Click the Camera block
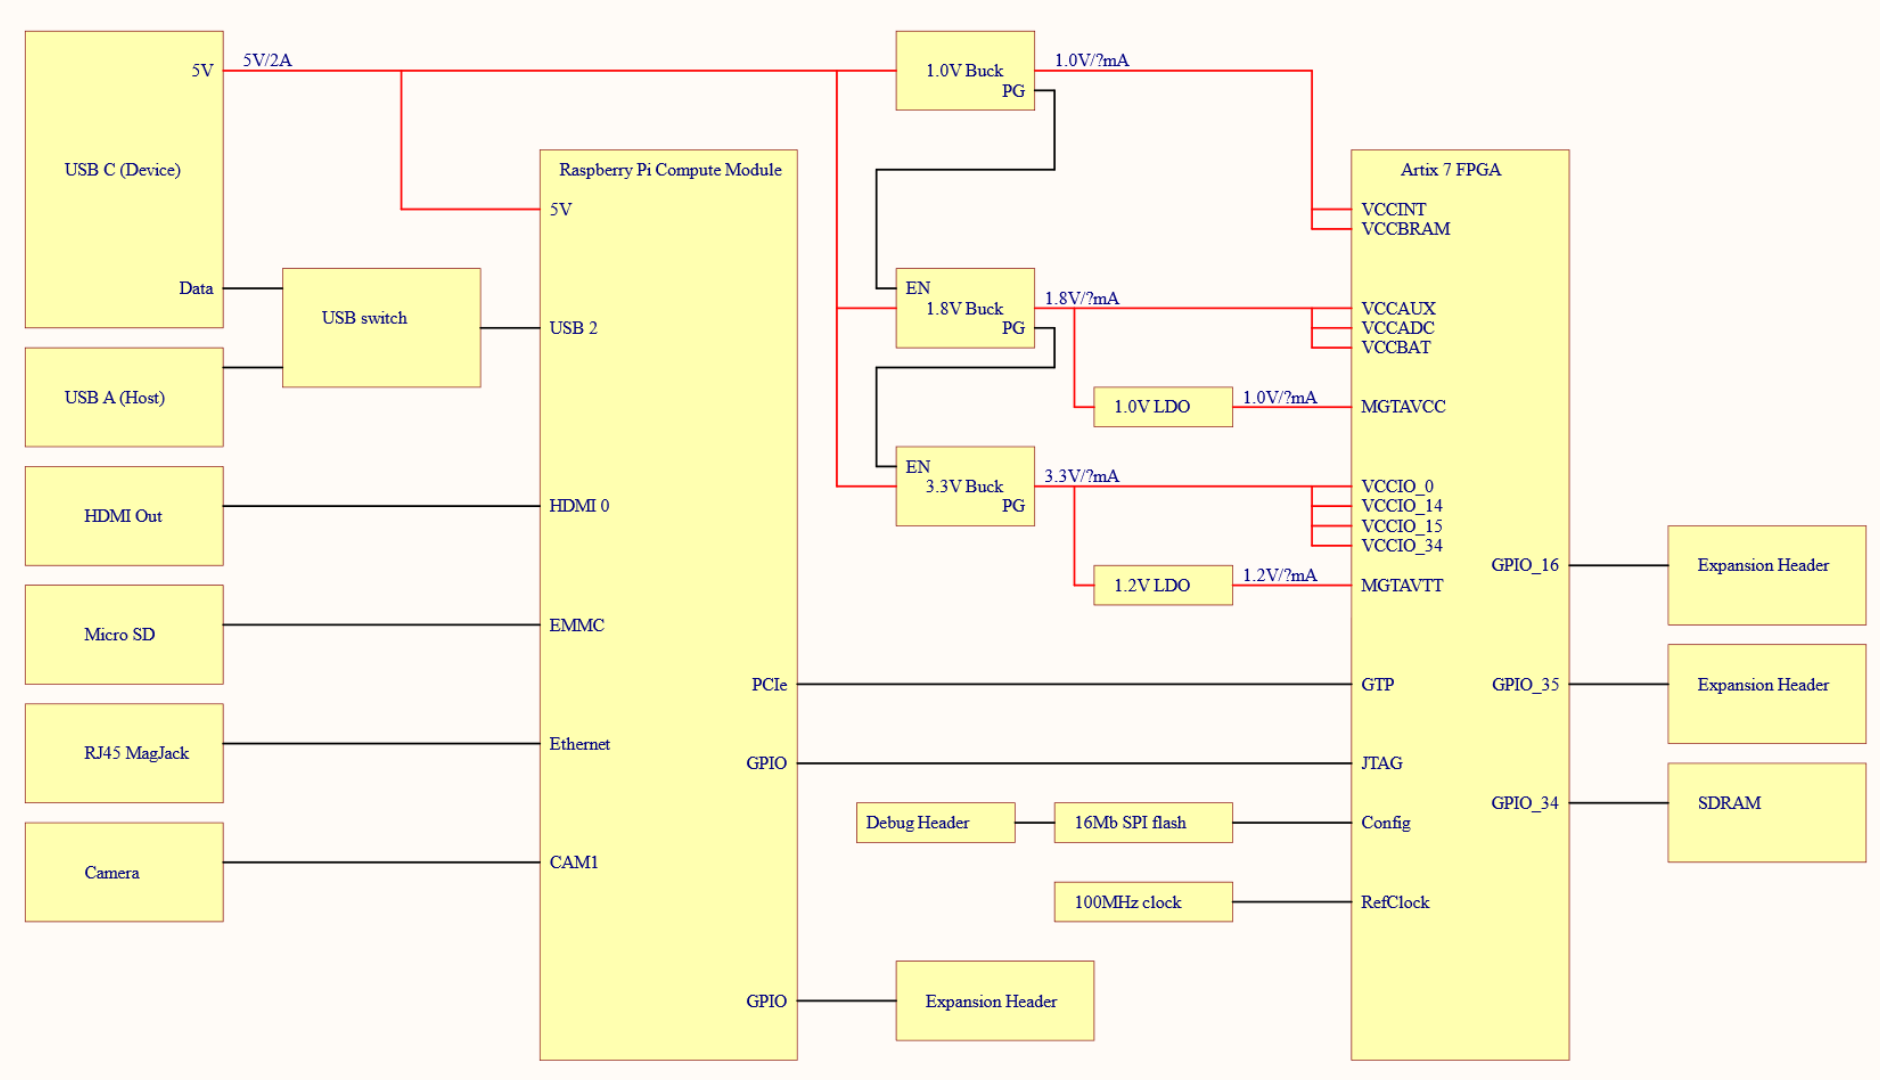The image size is (1880, 1080). pyautogui.click(x=124, y=872)
